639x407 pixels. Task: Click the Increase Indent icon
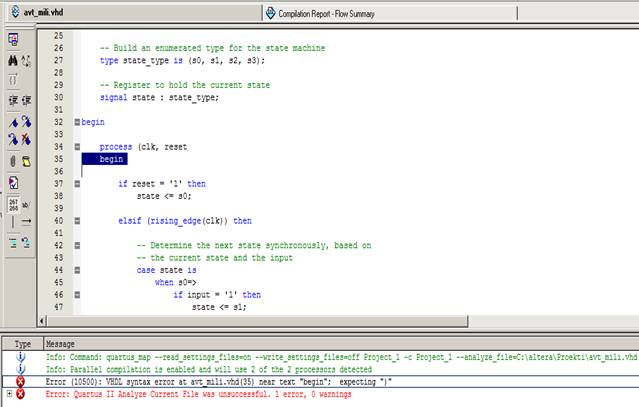tap(13, 100)
